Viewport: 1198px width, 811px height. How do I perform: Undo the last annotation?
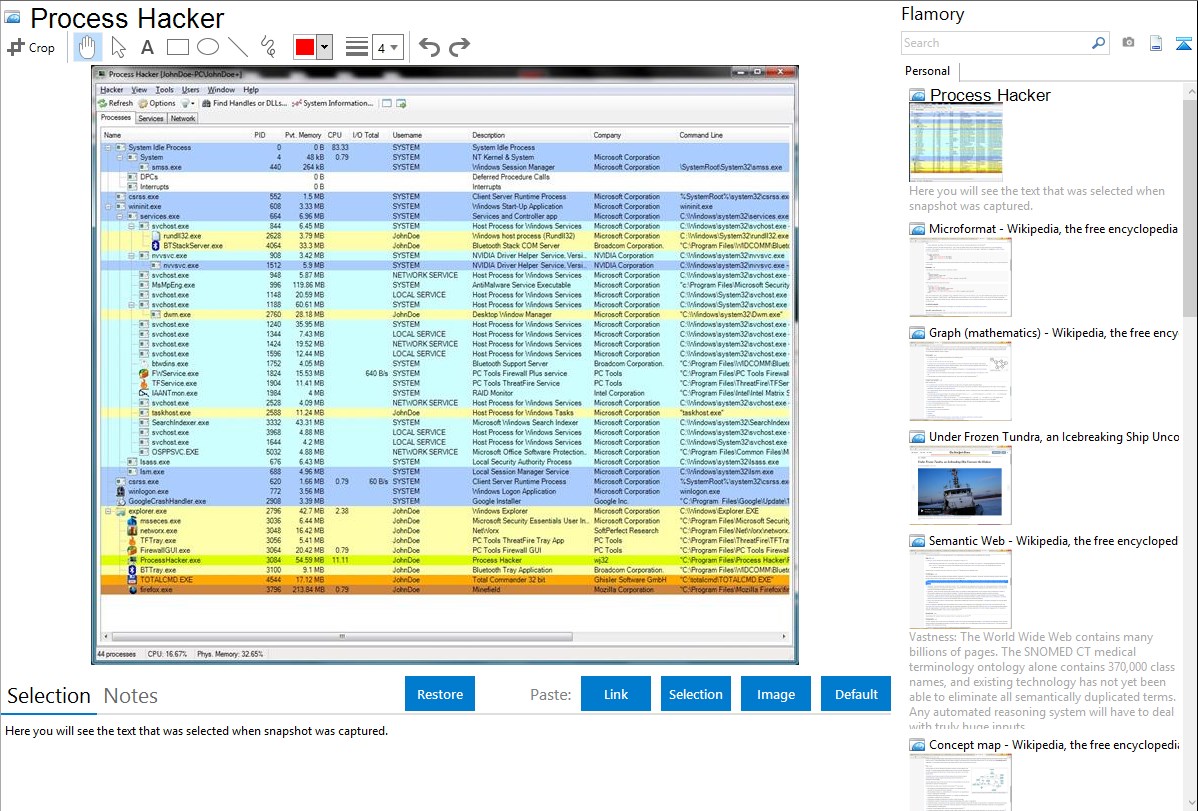[429, 47]
